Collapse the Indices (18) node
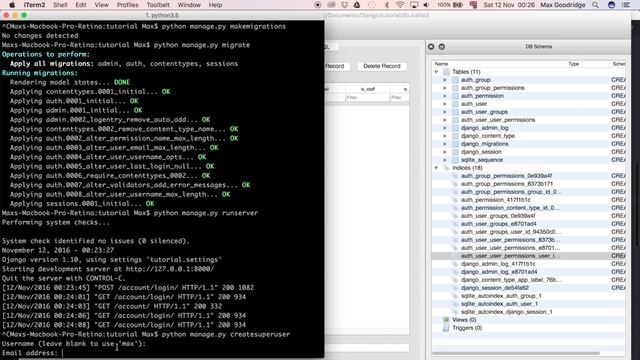The image size is (640, 360). point(436,168)
